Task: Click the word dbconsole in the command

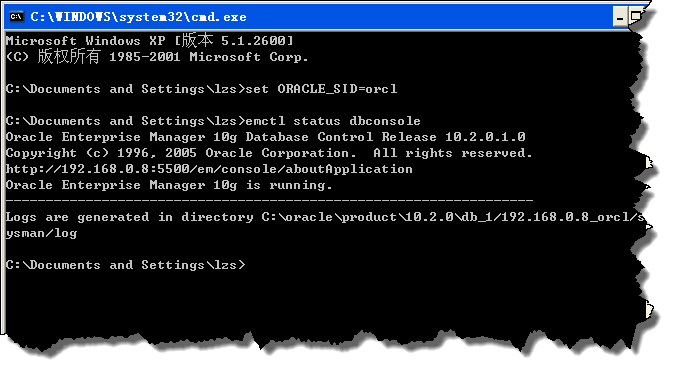Action: coord(385,121)
